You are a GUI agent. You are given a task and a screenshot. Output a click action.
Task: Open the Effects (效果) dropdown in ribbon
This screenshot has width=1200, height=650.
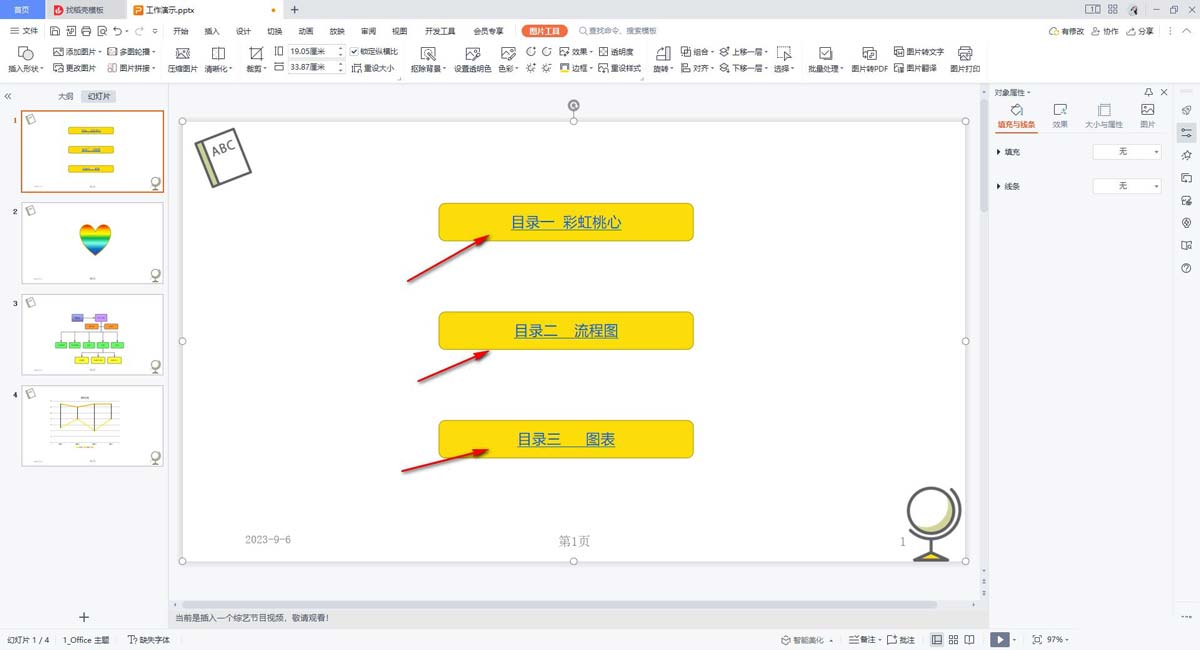[576, 51]
